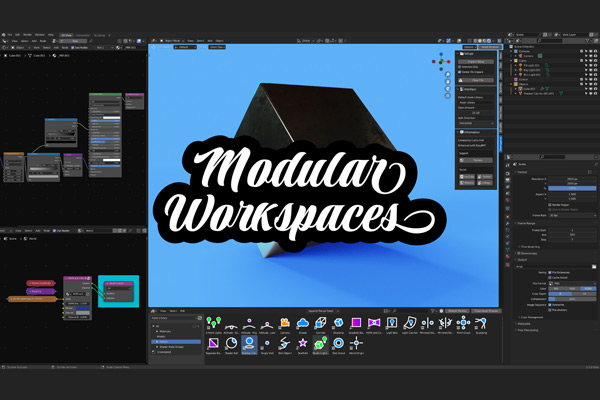Click the Close Asset Browser button
This screenshot has height=400, width=600.
click(486, 311)
